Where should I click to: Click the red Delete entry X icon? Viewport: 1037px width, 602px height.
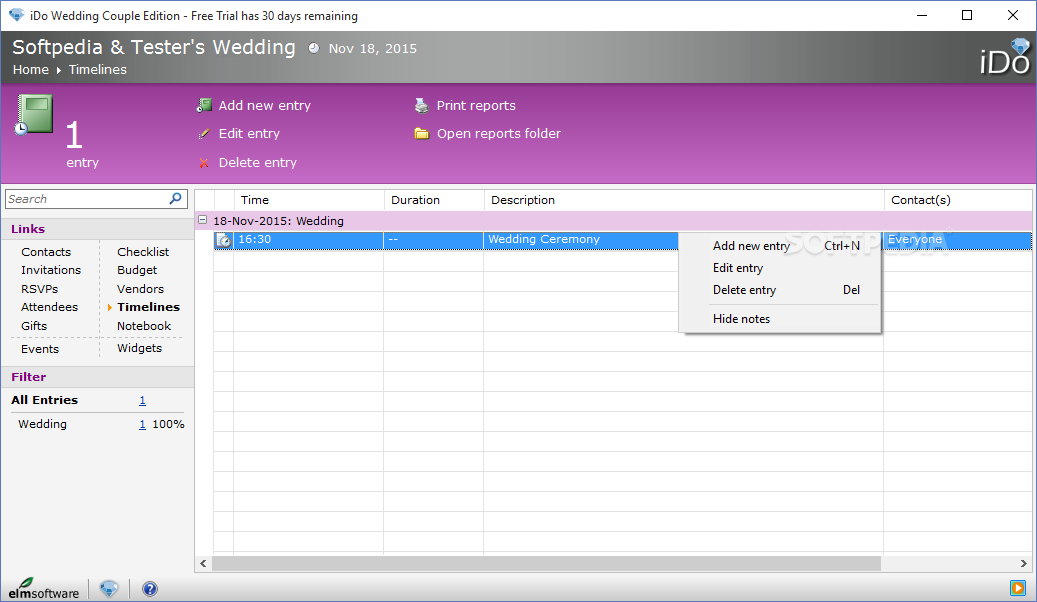pyautogui.click(x=204, y=163)
